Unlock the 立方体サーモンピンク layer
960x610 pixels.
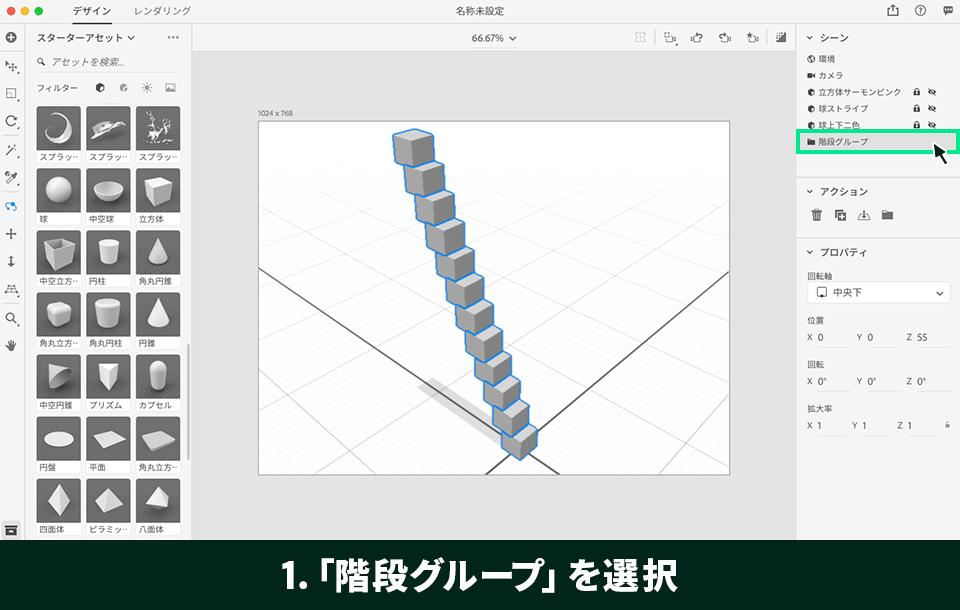click(x=917, y=92)
